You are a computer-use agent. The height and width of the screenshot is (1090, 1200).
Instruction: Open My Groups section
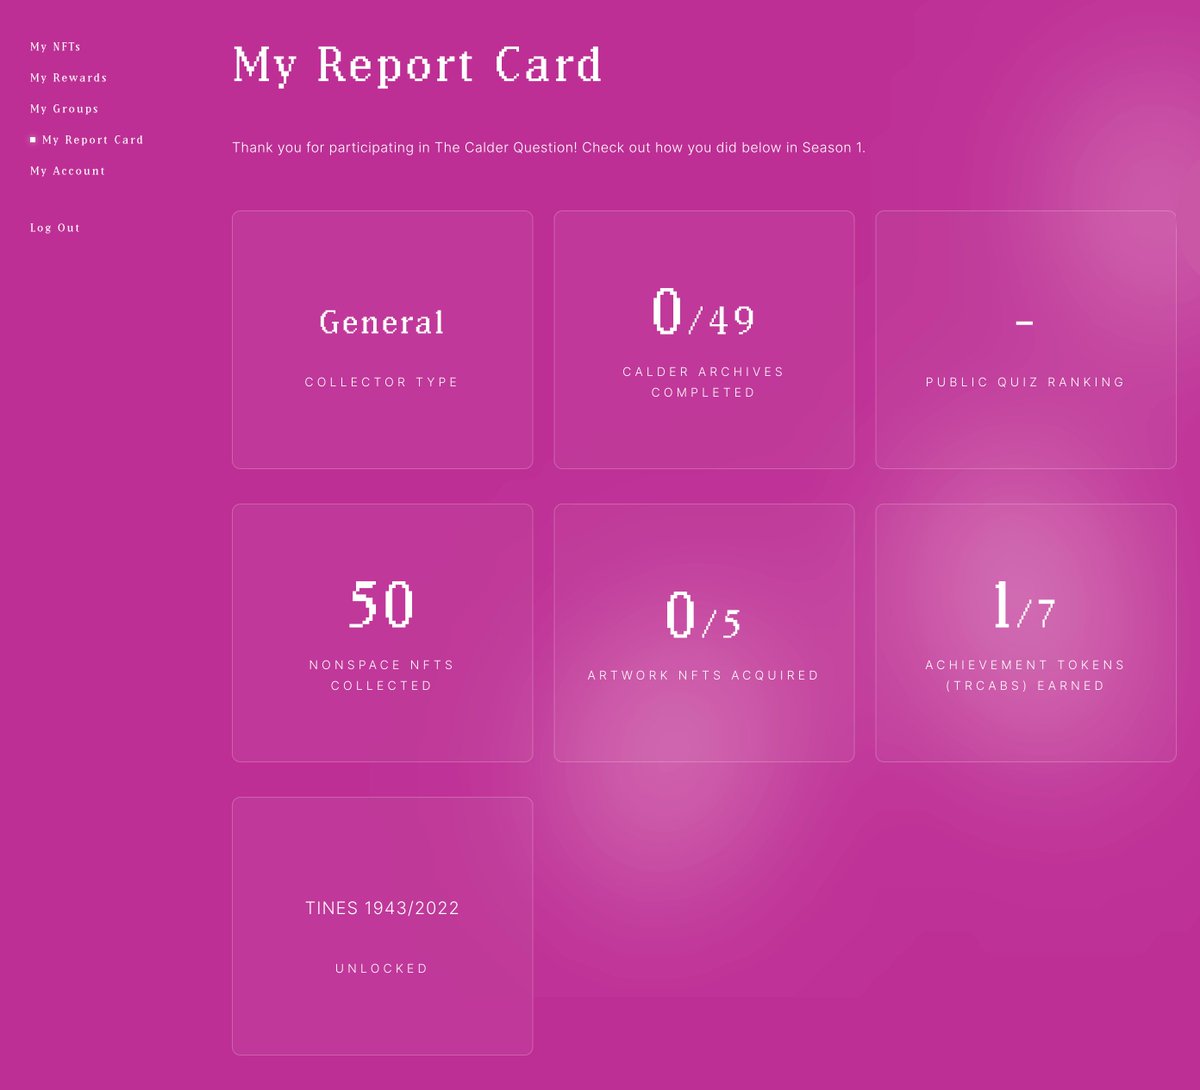[64, 109]
